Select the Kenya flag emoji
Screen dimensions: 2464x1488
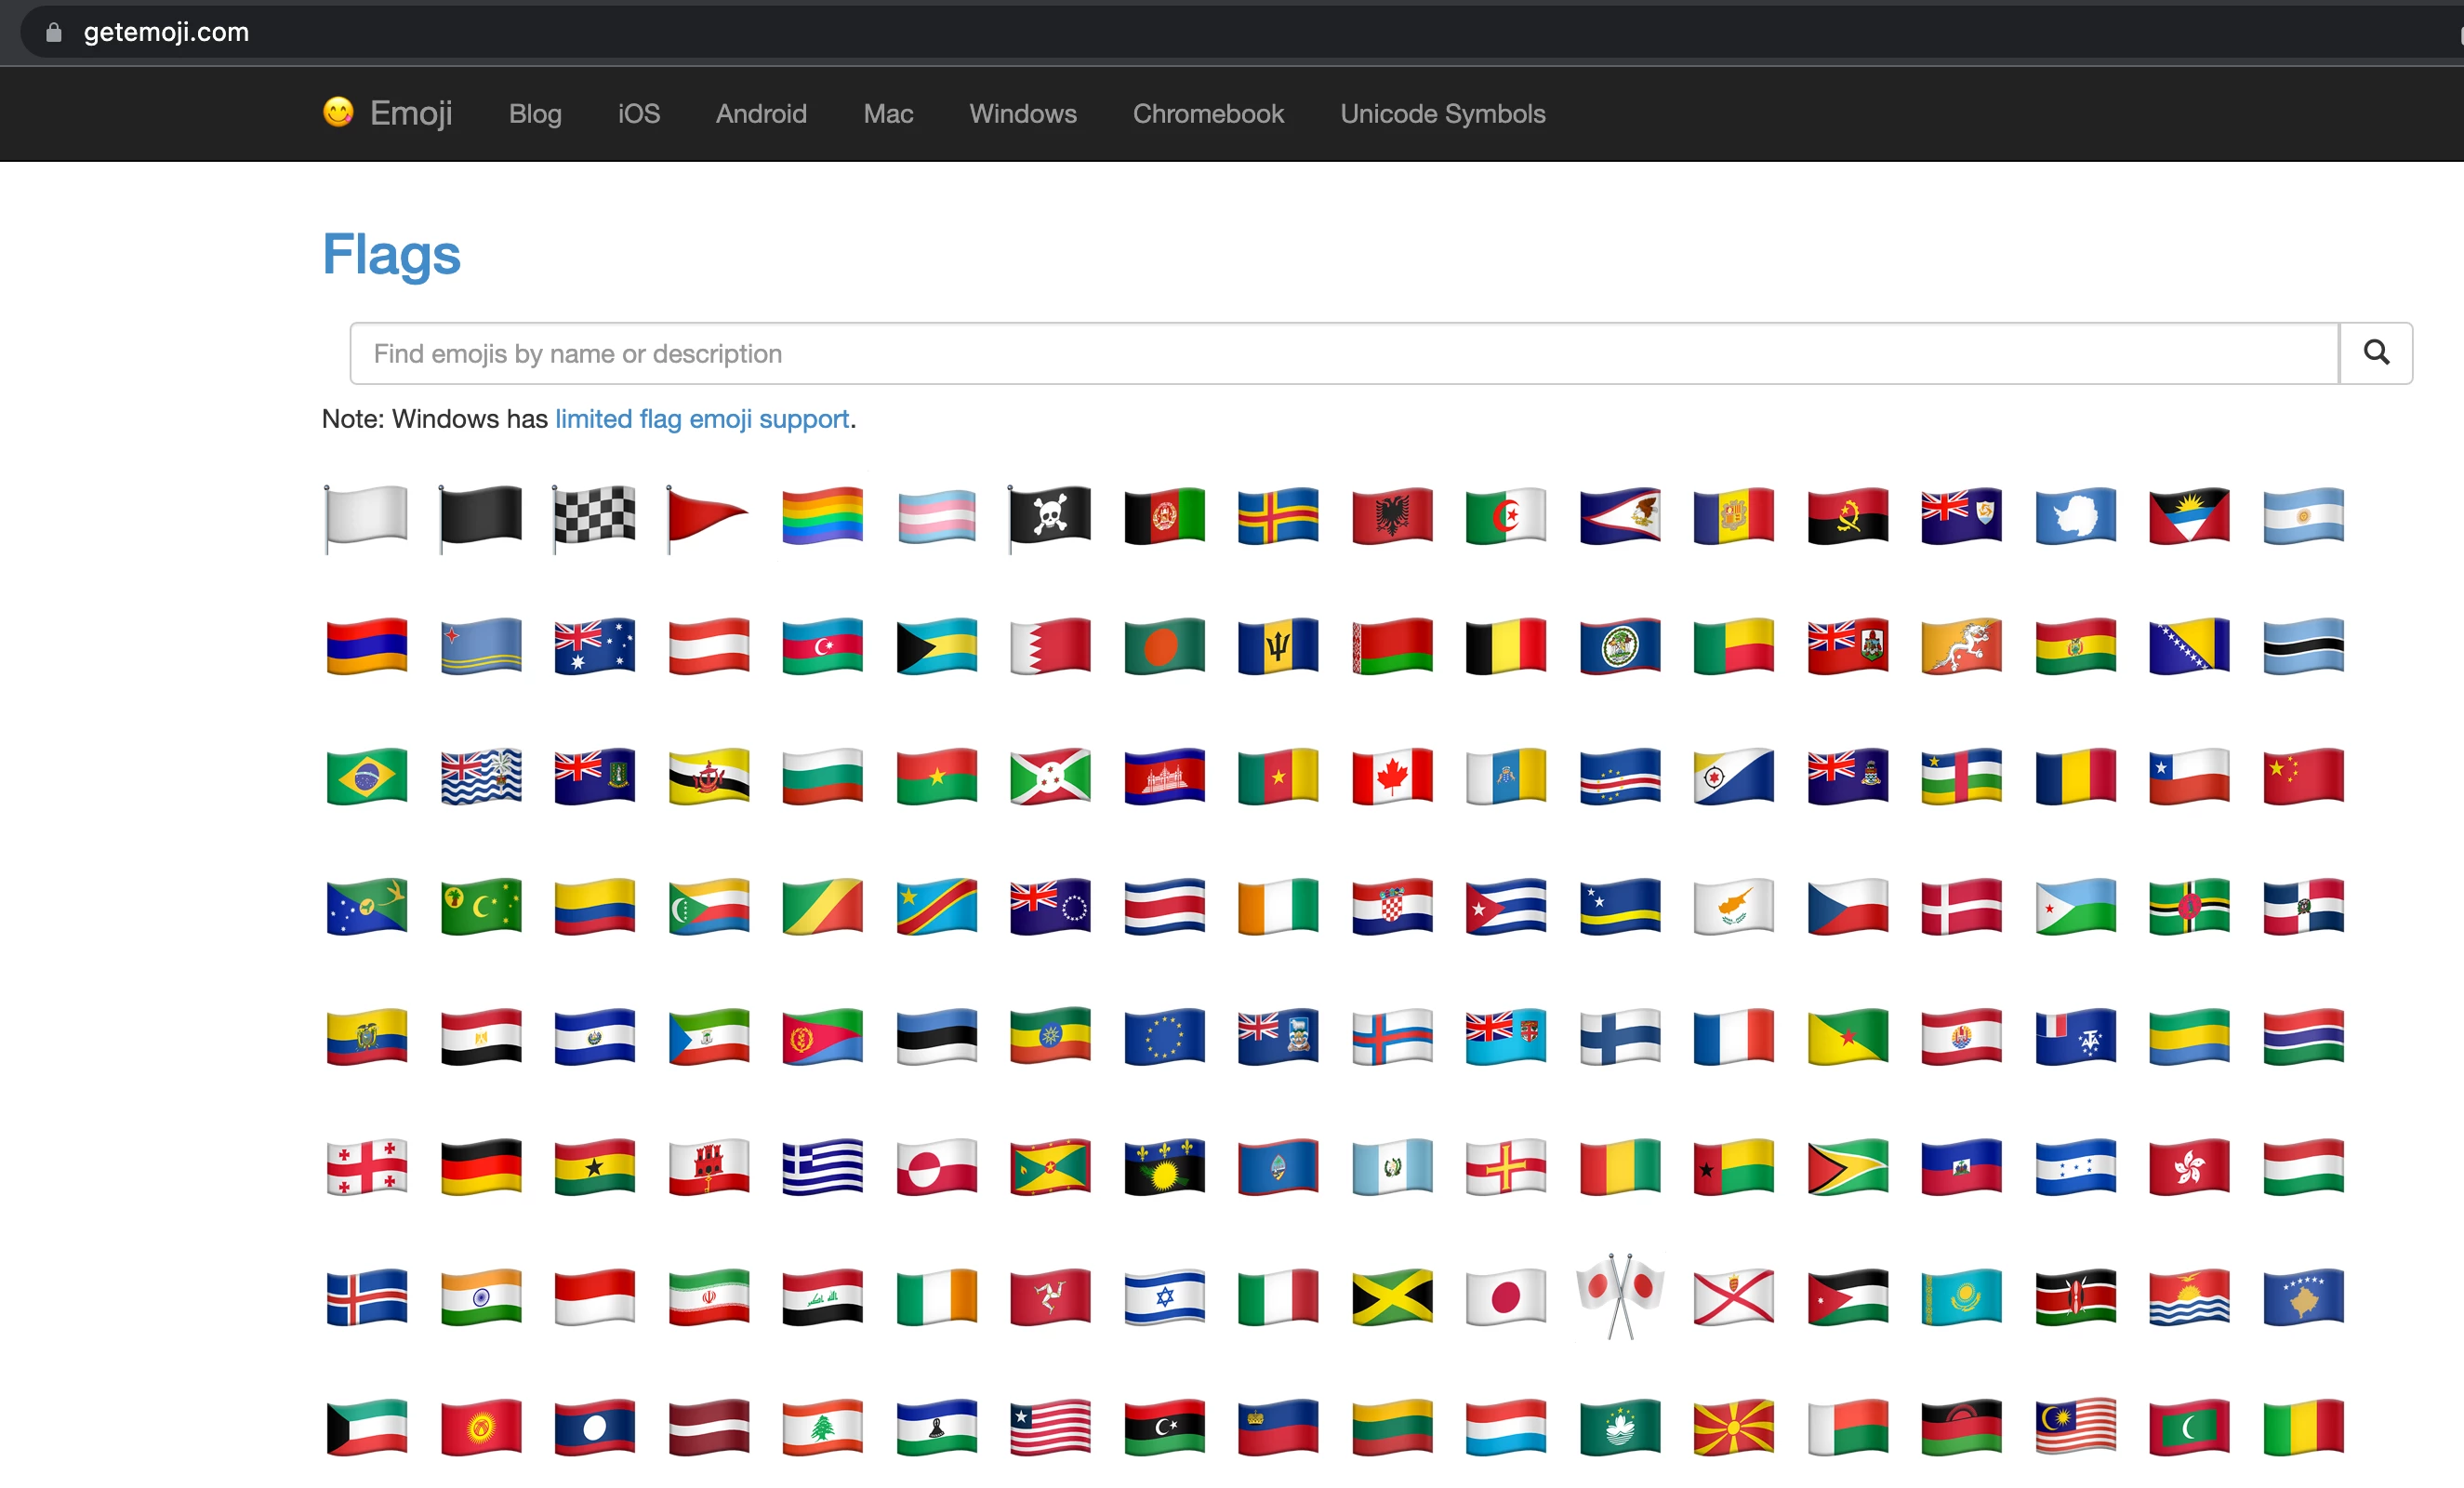pos(2076,1296)
